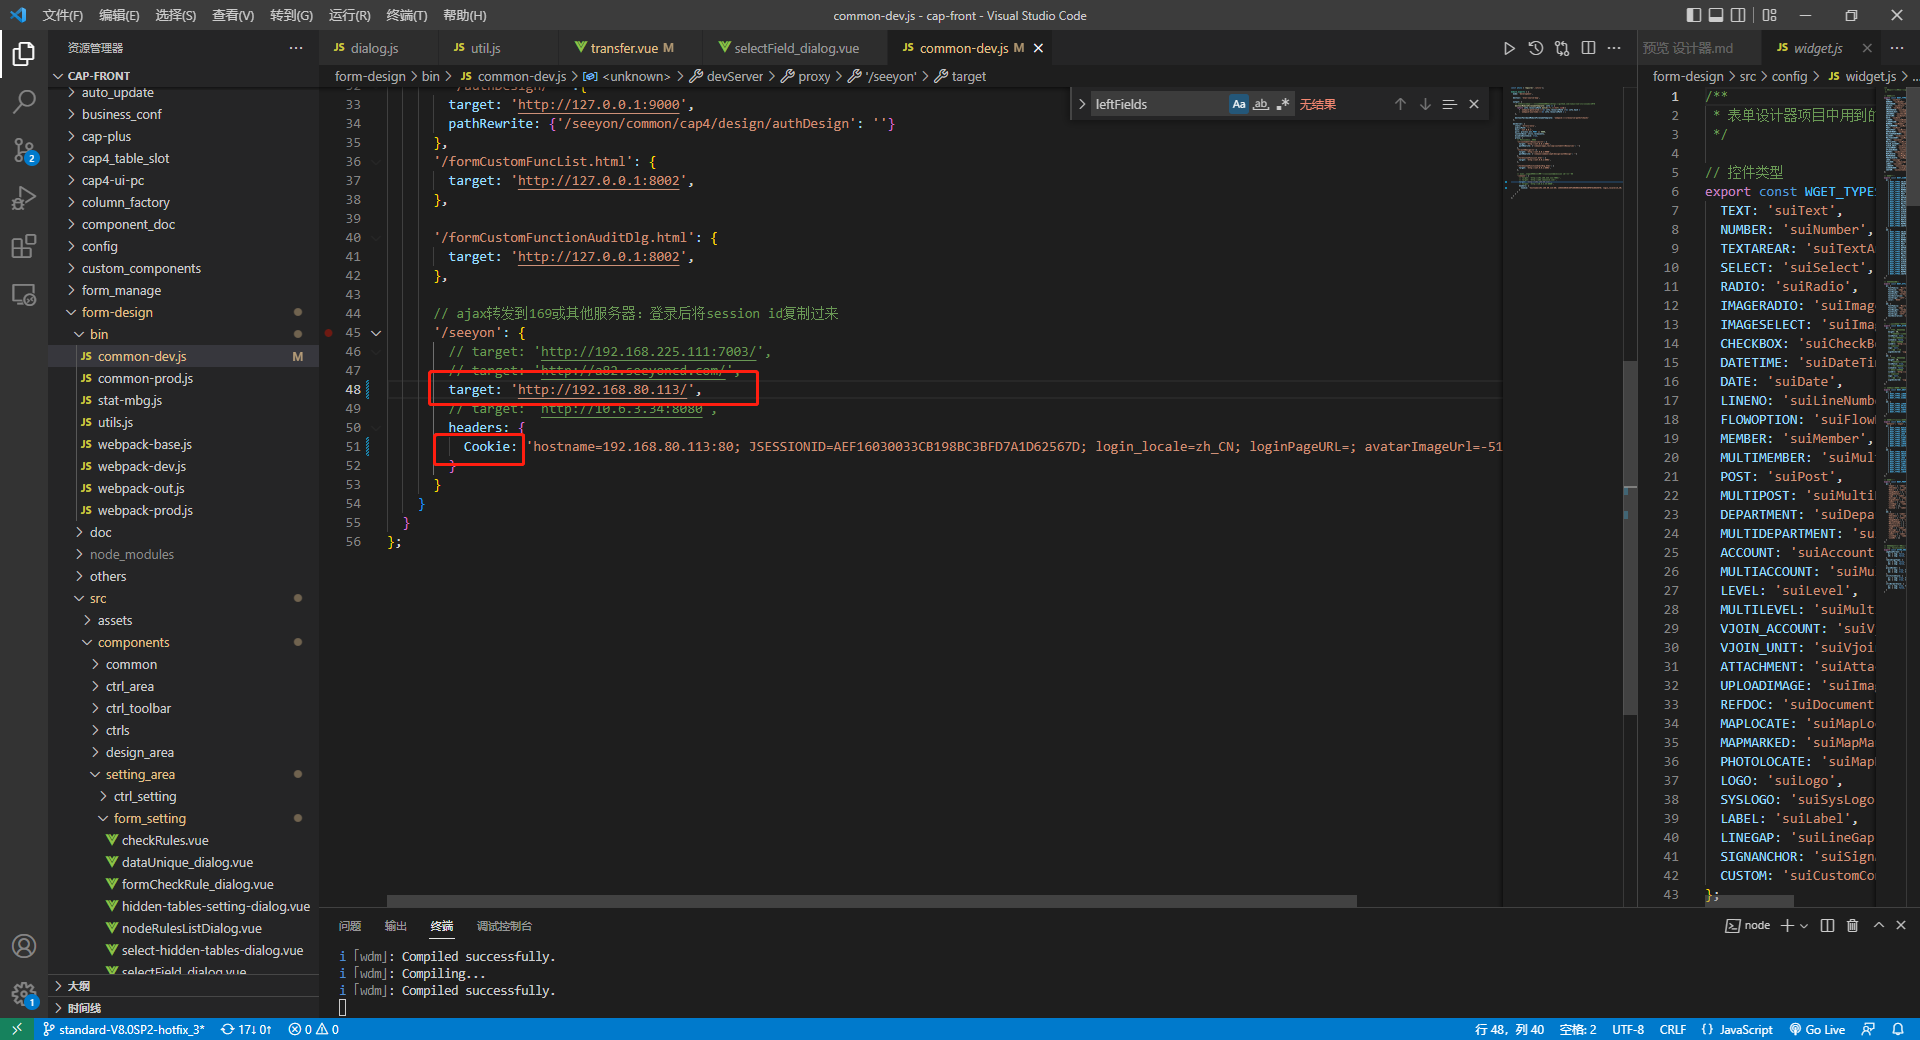Viewport: 1920px width, 1040px height.
Task: Open the Extensions view
Action: click(24, 246)
